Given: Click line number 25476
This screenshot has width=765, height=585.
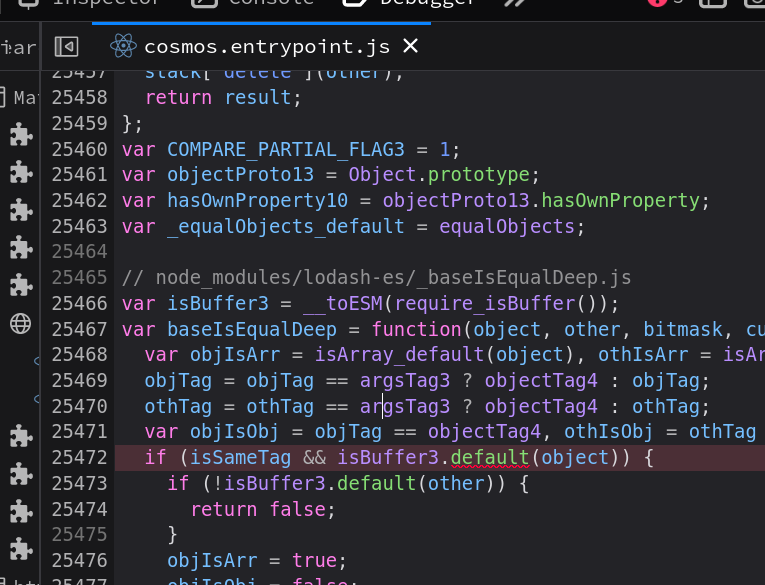Looking at the screenshot, I should 80,561.
